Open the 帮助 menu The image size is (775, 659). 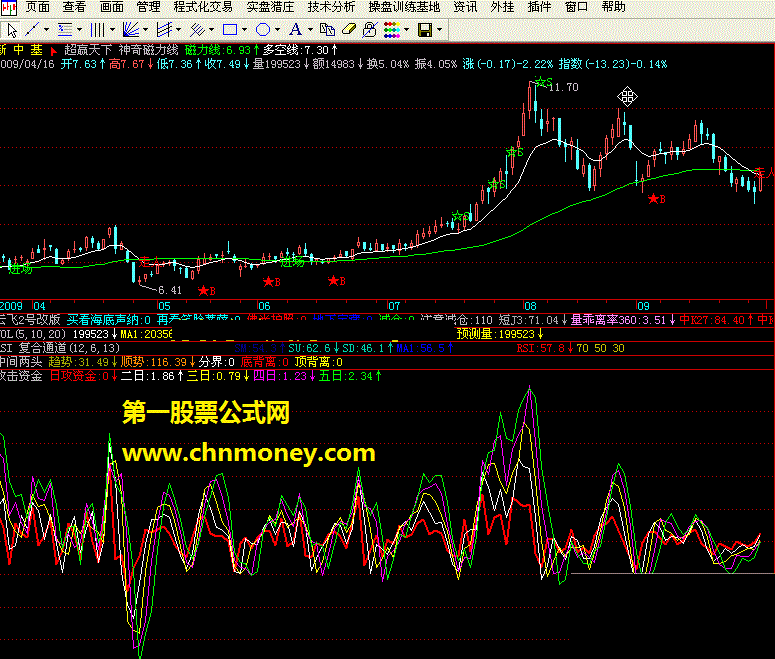[x=613, y=7]
